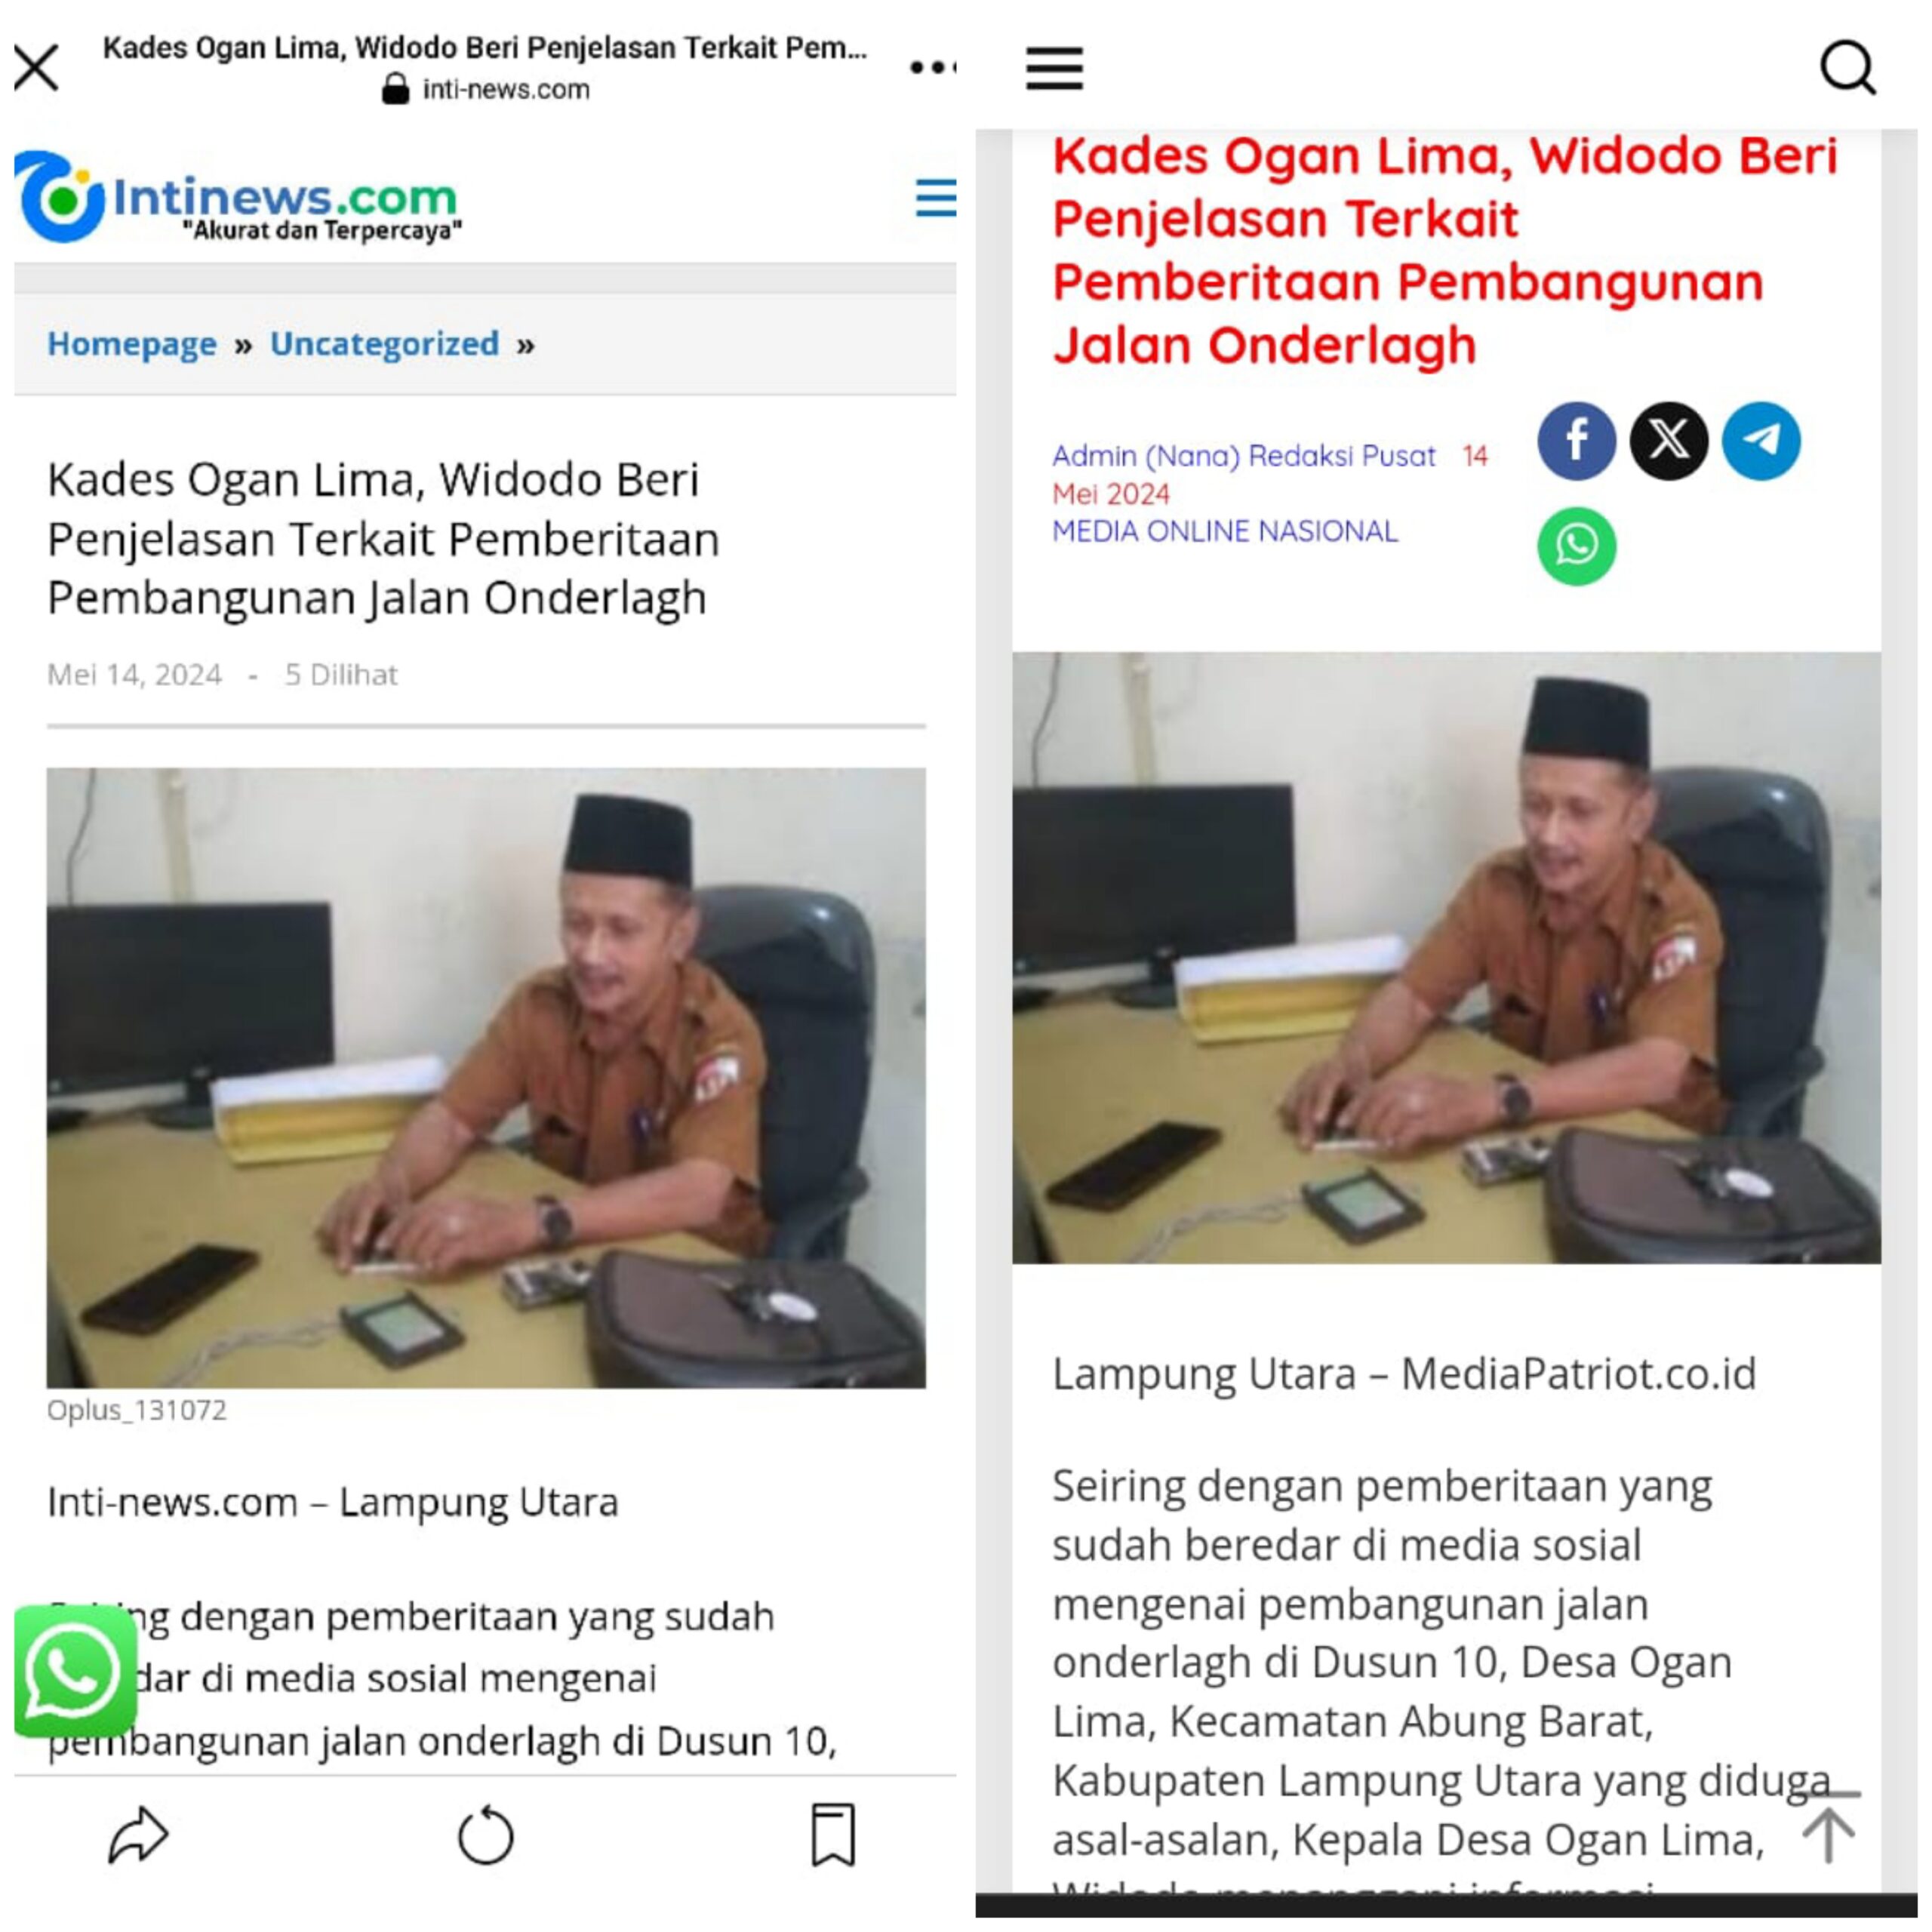This screenshot has width=1932, height=1932.
Task: Open the black hamburger menu on MediaPatriot
Action: click(1055, 68)
